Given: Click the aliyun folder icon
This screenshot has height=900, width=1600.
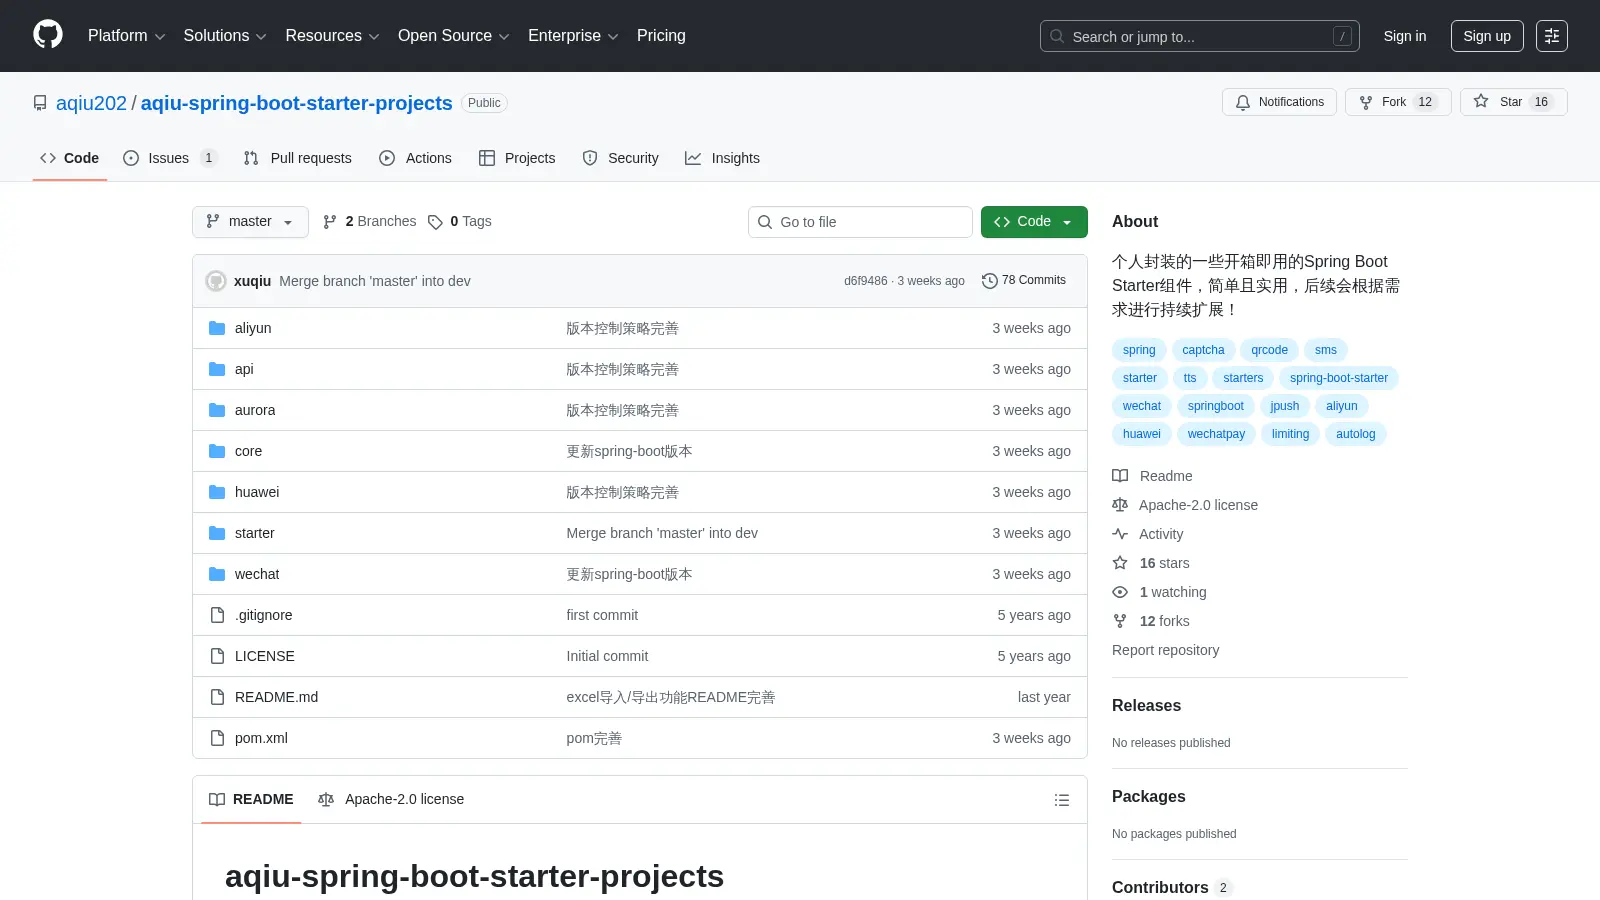Looking at the screenshot, I should pos(217,328).
